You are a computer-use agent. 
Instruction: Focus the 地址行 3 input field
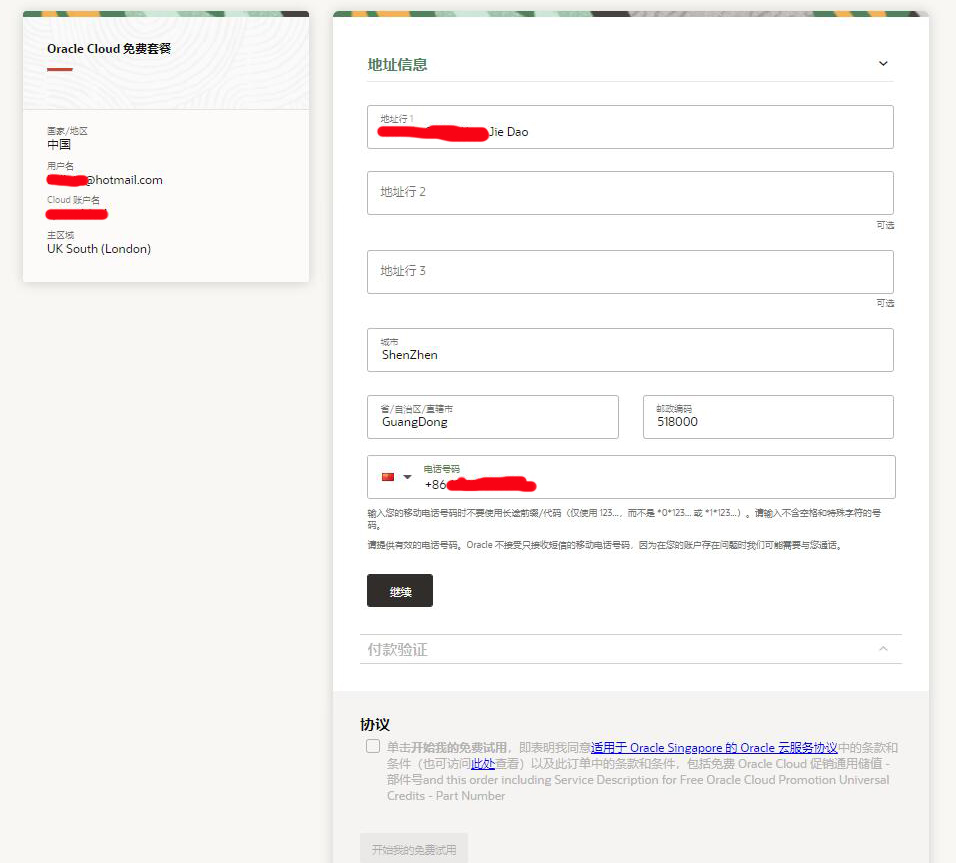pyautogui.click(x=630, y=272)
